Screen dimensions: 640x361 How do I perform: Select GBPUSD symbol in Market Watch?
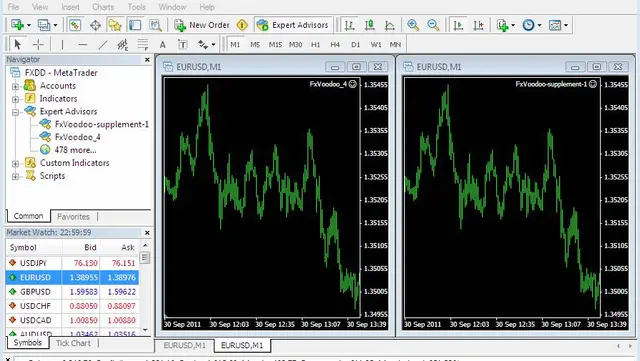point(35,292)
